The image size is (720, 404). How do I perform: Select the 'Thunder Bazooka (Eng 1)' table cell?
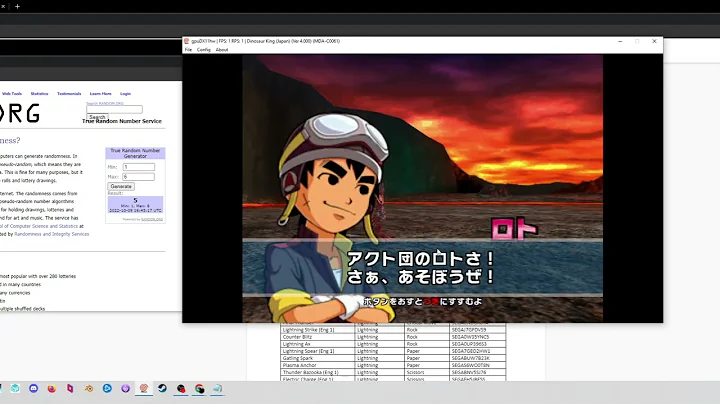[x=317, y=372]
